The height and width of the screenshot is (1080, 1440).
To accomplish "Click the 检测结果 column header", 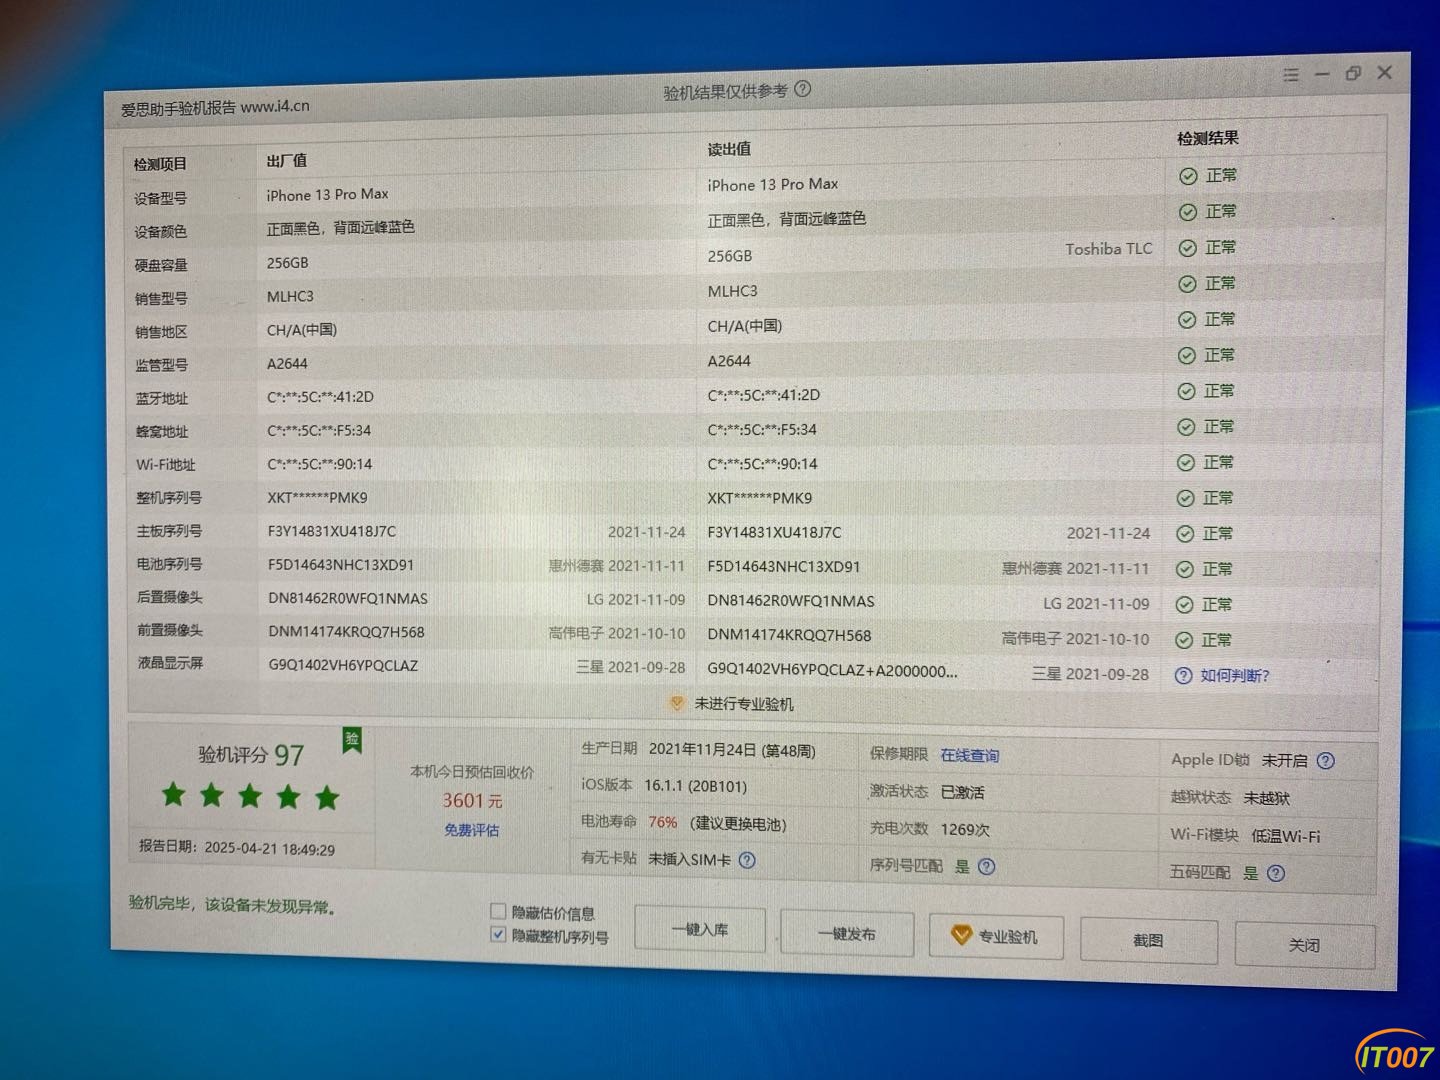I will [1207, 138].
